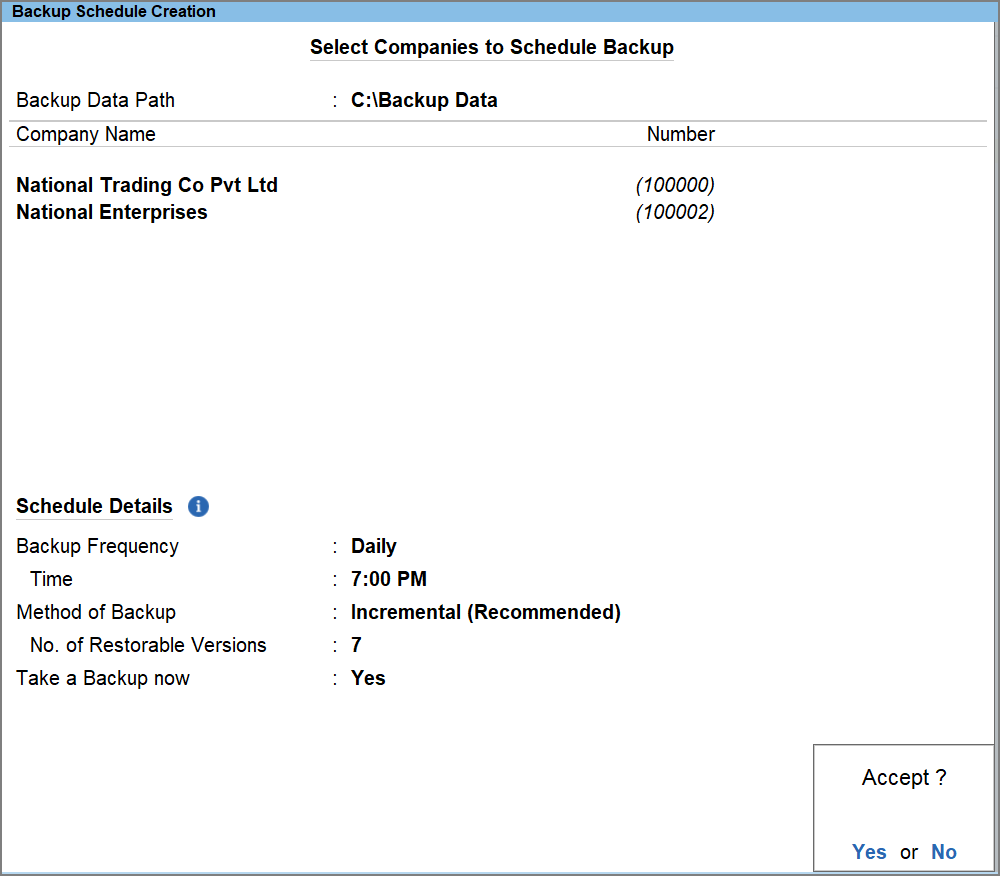Viewport: 1000px width, 876px height.
Task: Reject with No in the Accept prompt
Action: [x=943, y=852]
